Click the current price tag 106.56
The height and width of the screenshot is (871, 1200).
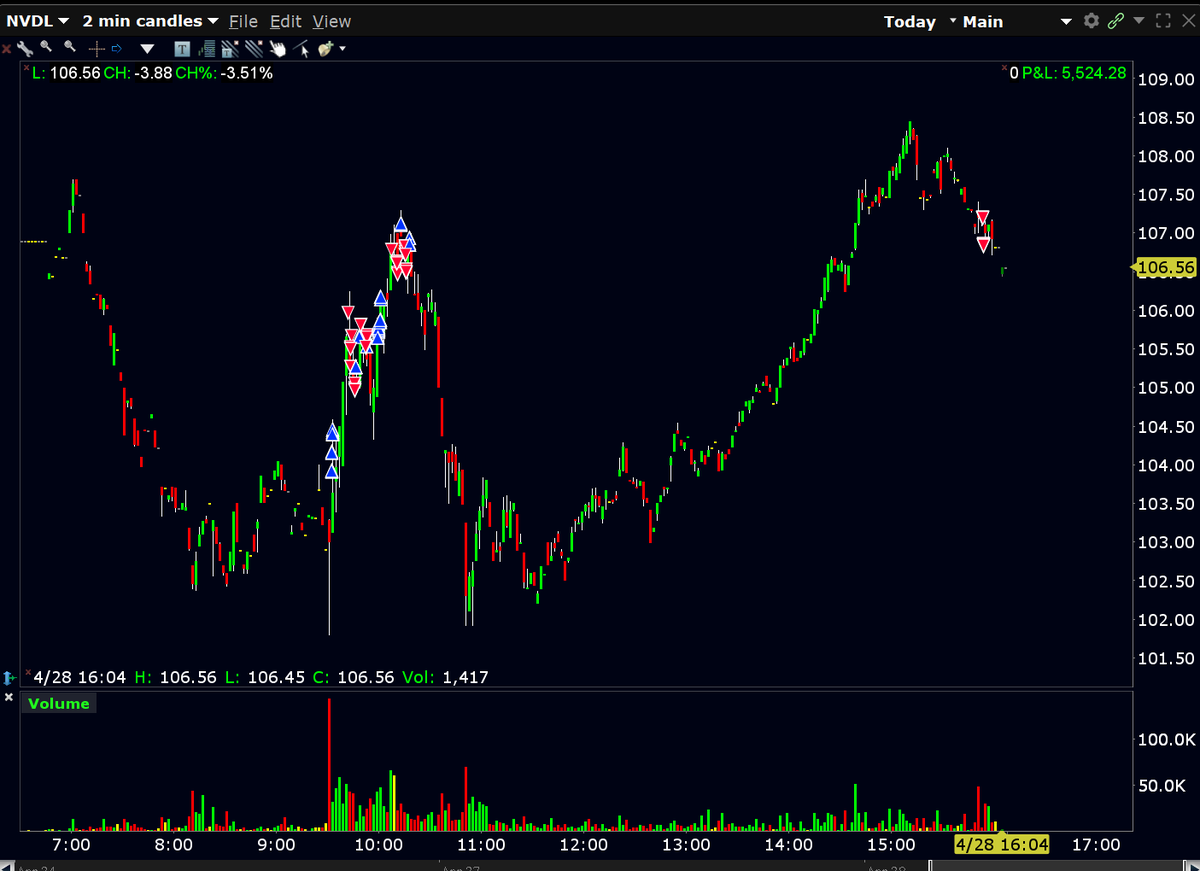coord(1165,267)
